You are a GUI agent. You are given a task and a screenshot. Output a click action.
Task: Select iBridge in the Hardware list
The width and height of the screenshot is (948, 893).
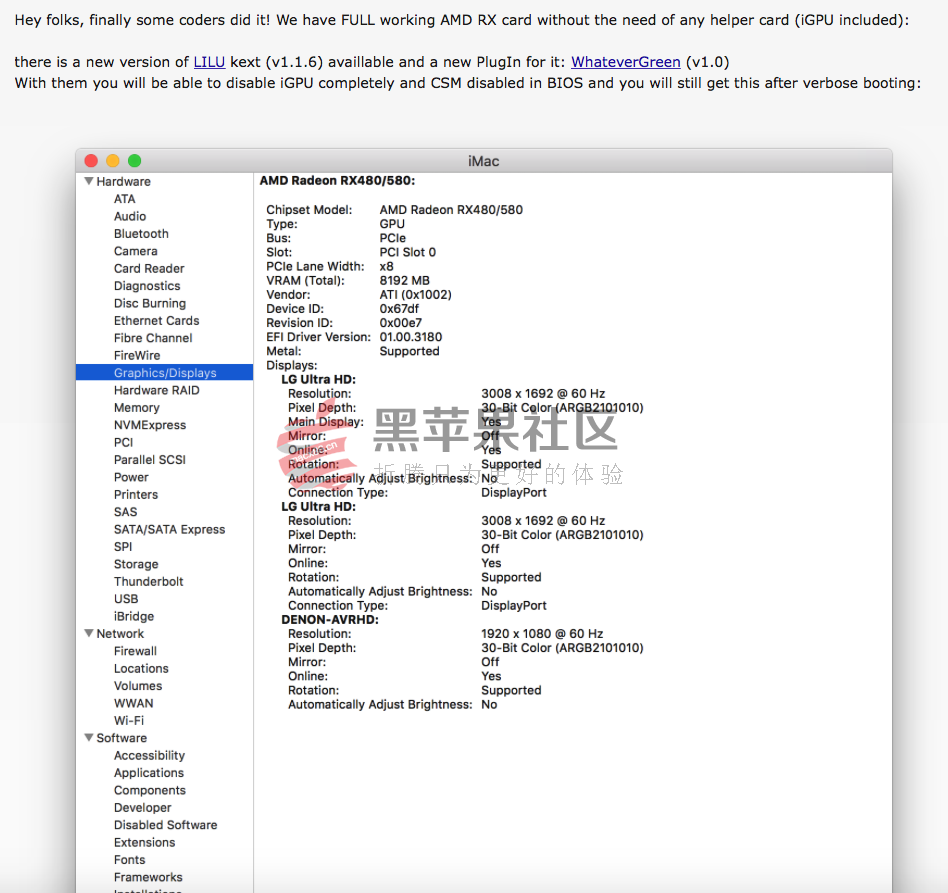click(x=134, y=616)
